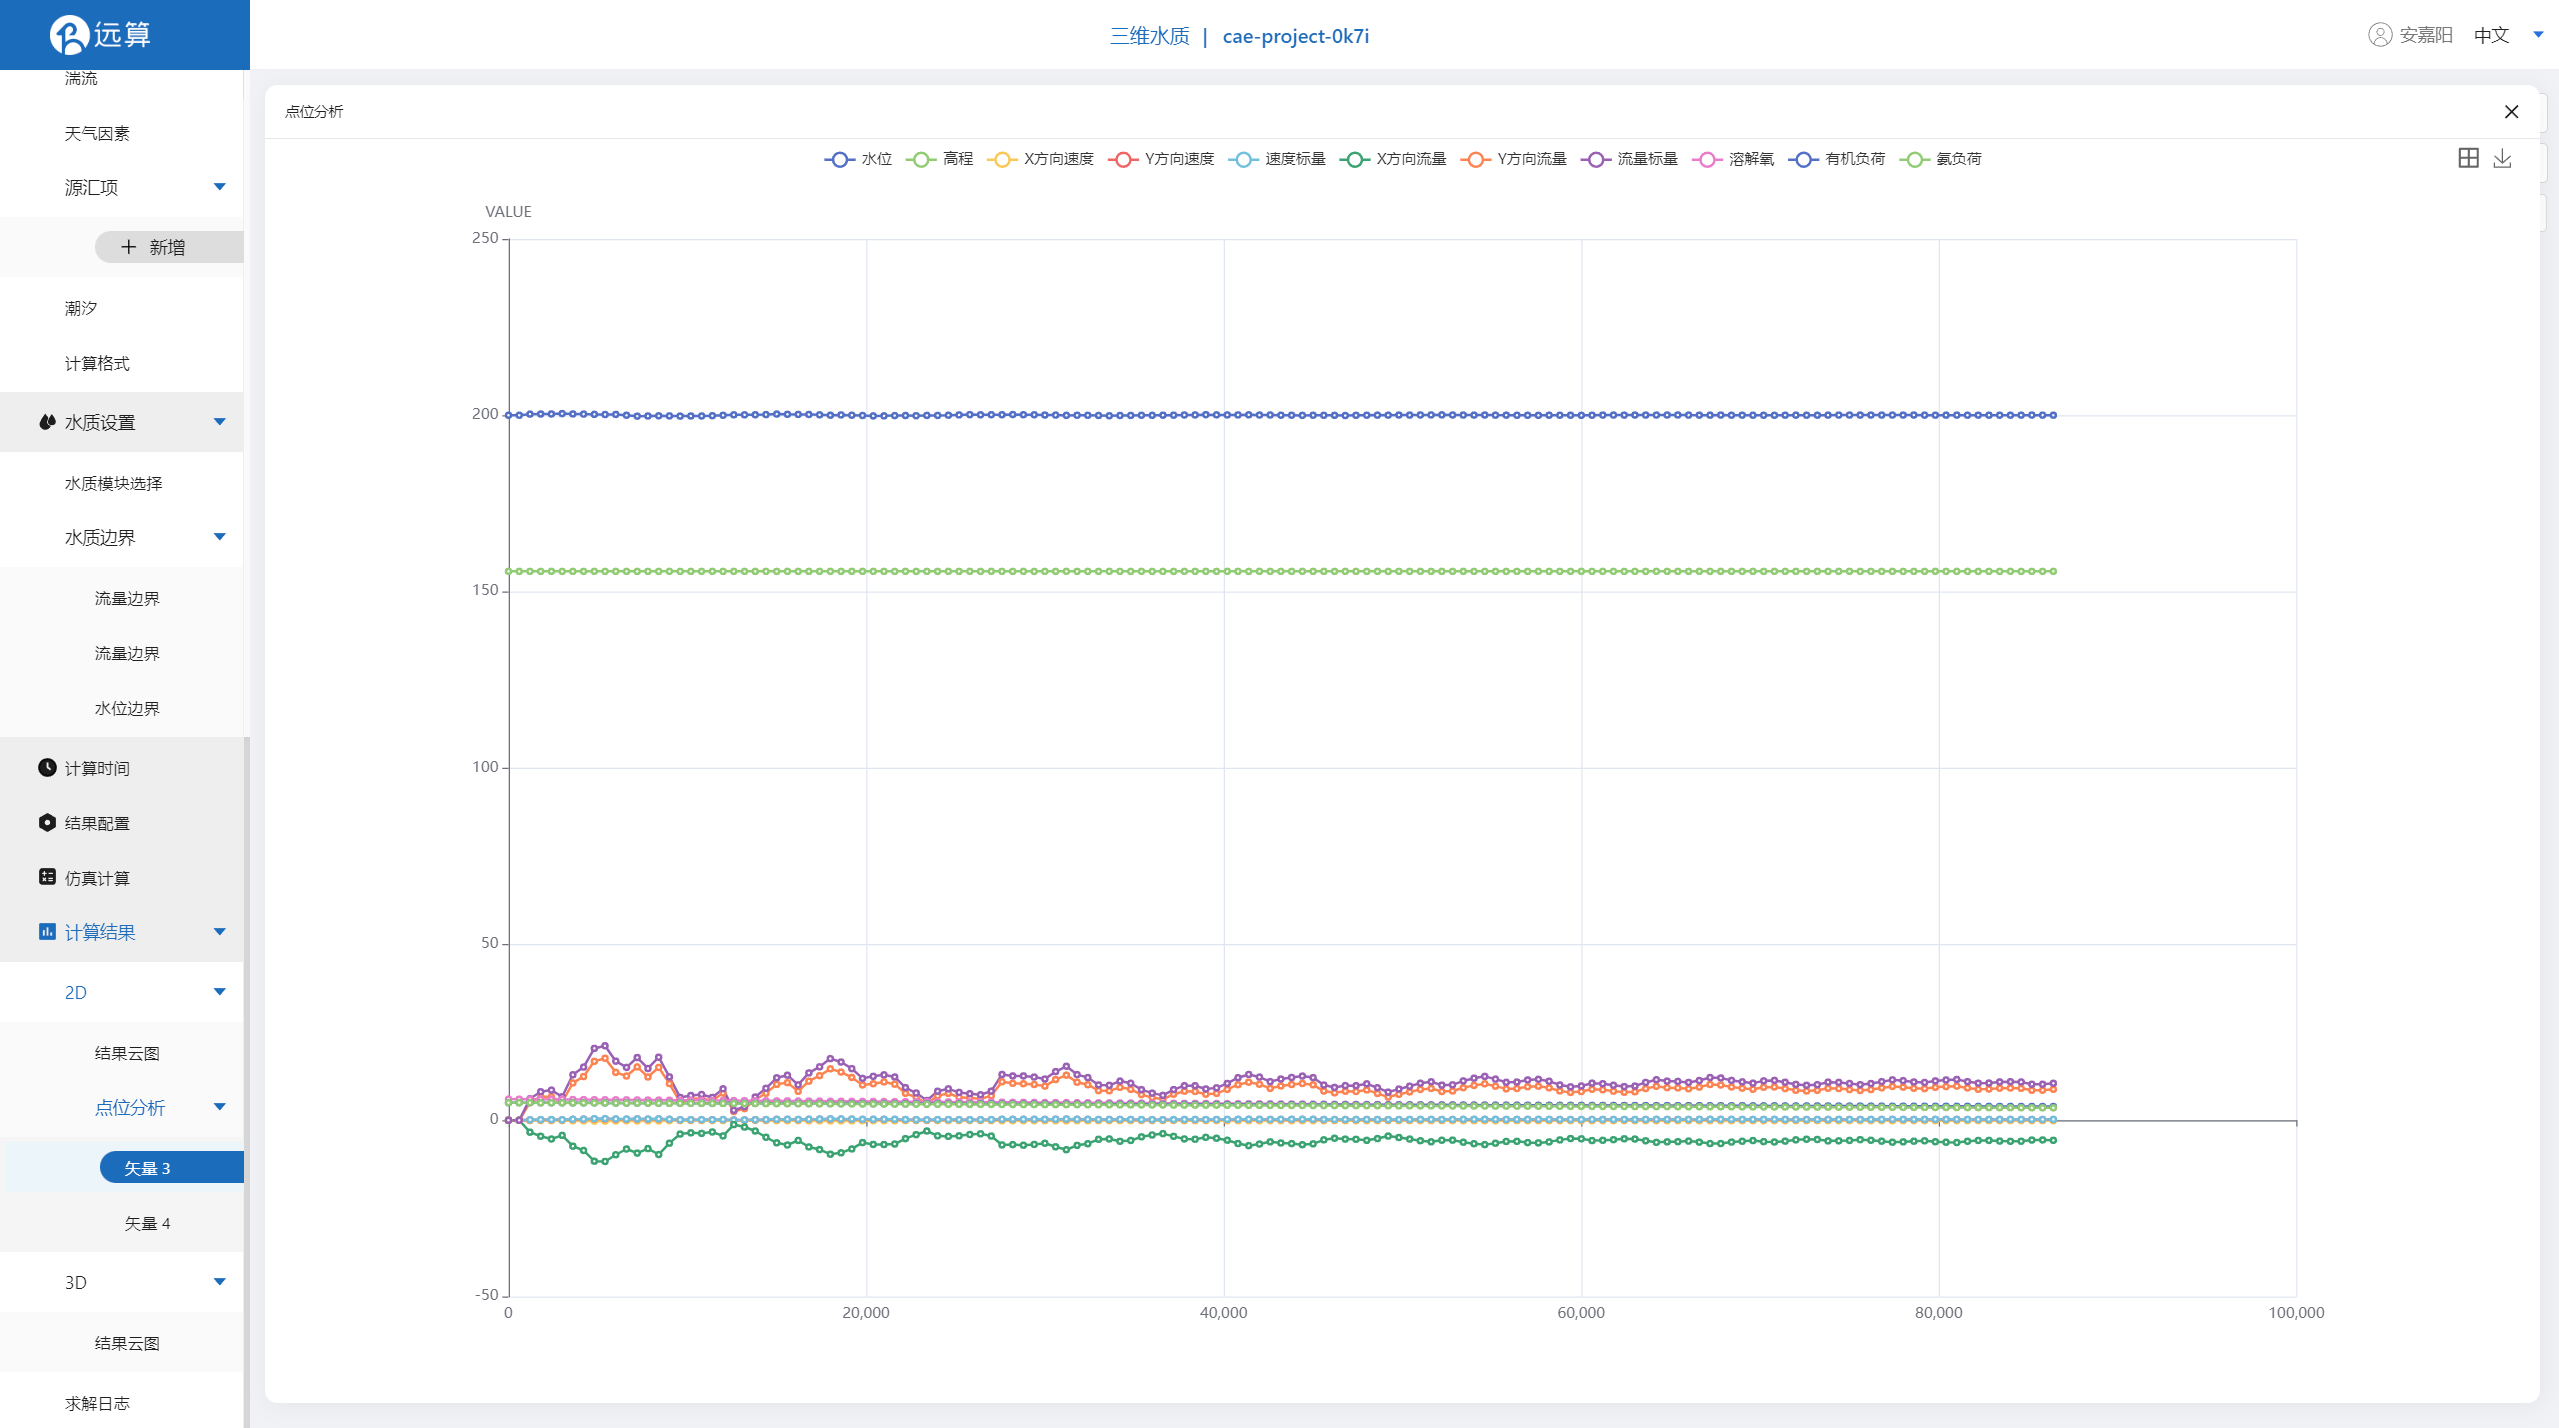Toggle 流量标量 legend series
2559x1428 pixels.
(x=1629, y=159)
